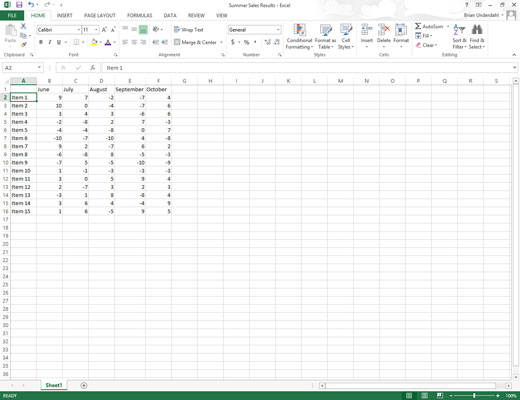520x400 pixels.
Task: Click the Paste clipboard icon
Action: [10, 31]
